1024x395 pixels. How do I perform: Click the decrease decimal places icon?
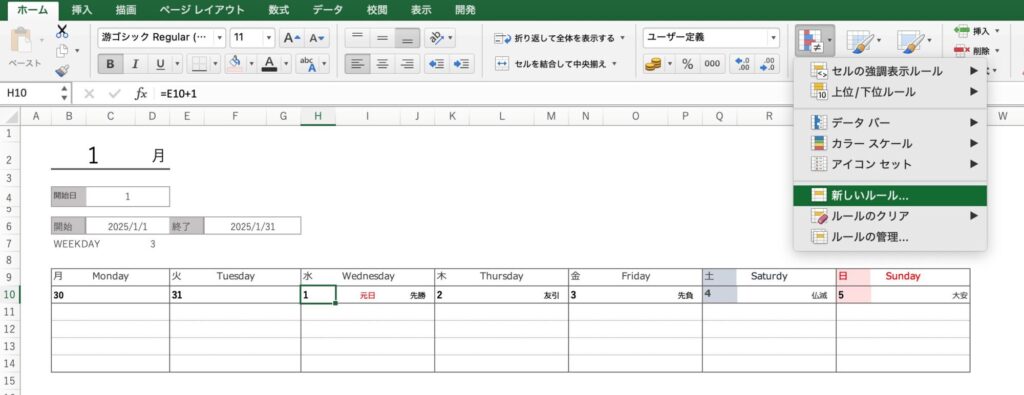(x=768, y=64)
